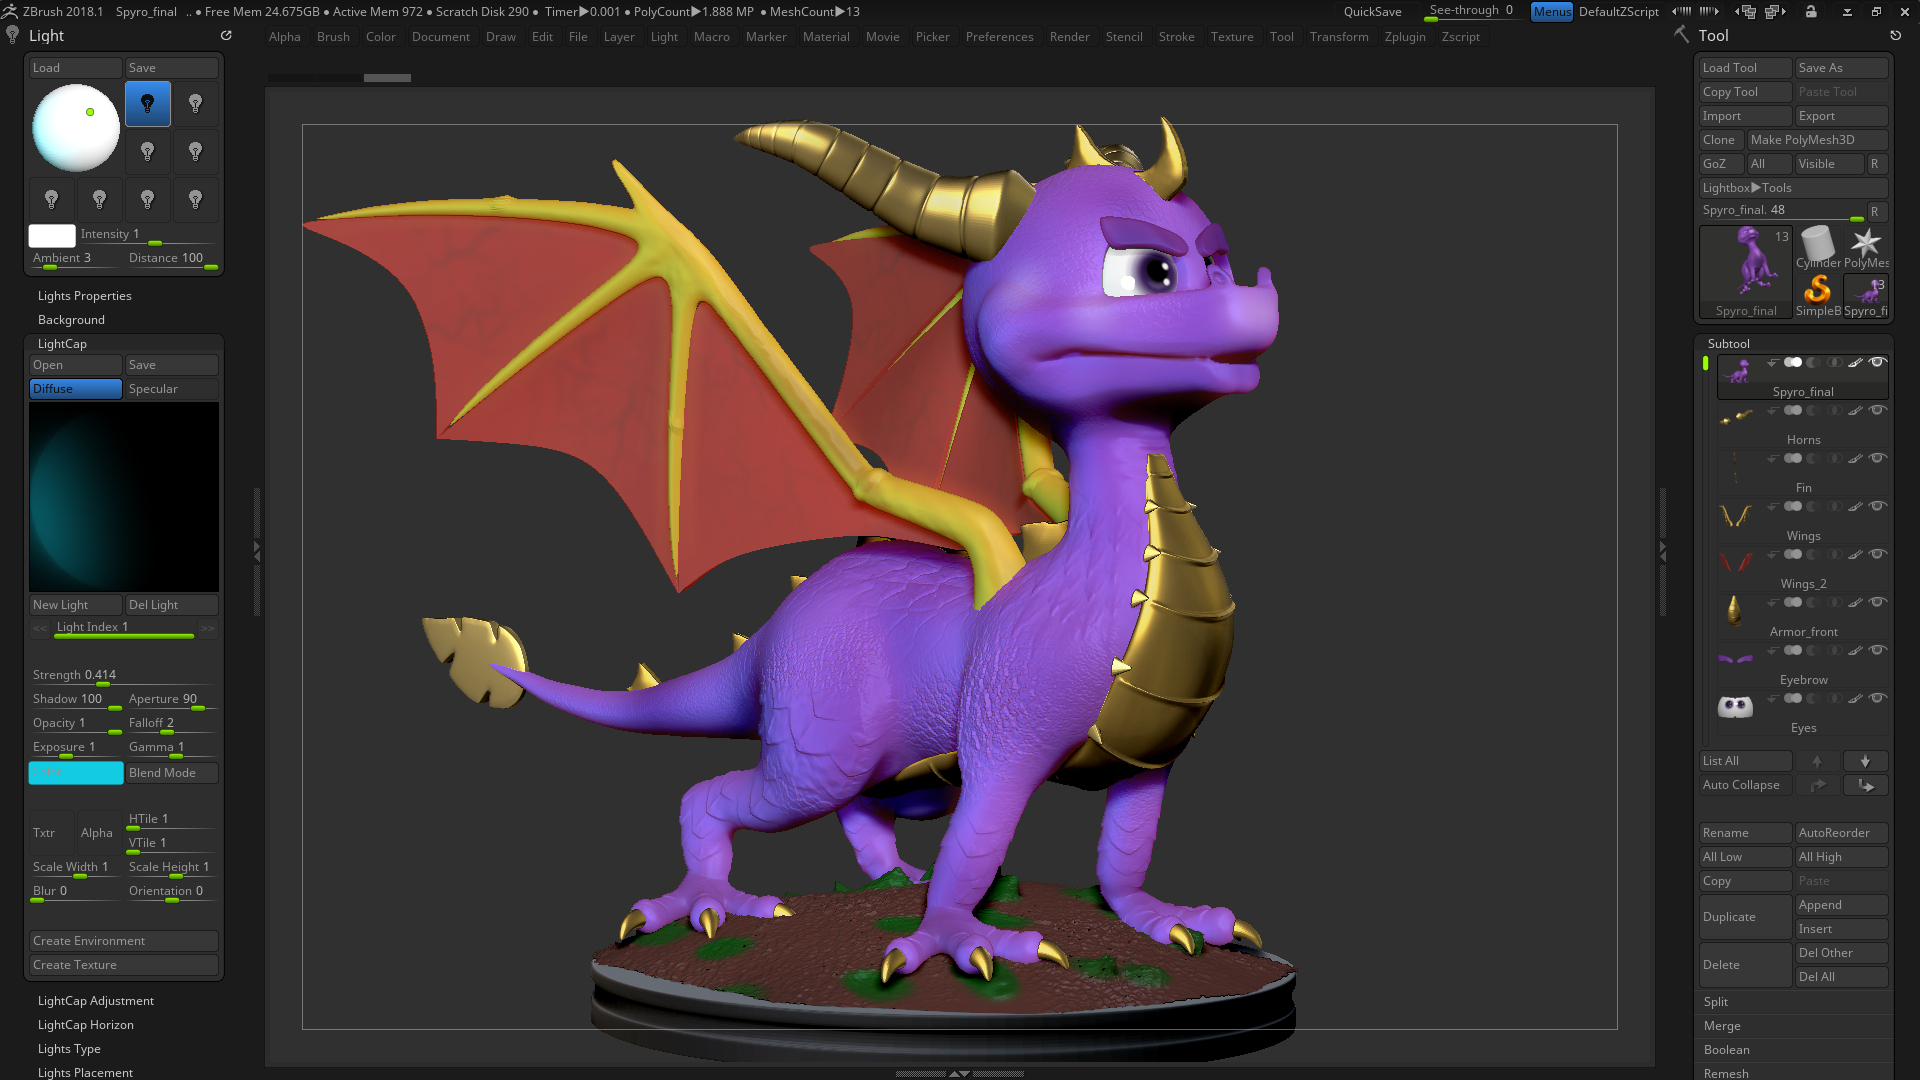Click the sculpt brush icon on the Wings subtool
Image resolution: width=1920 pixels, height=1080 pixels.
[1856, 506]
